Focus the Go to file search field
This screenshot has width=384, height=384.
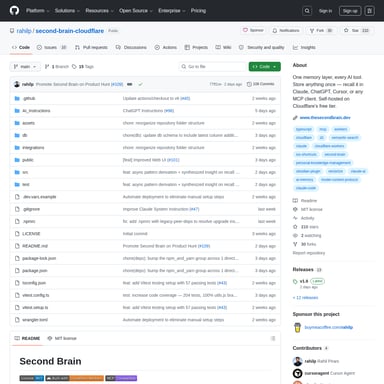[212, 67]
